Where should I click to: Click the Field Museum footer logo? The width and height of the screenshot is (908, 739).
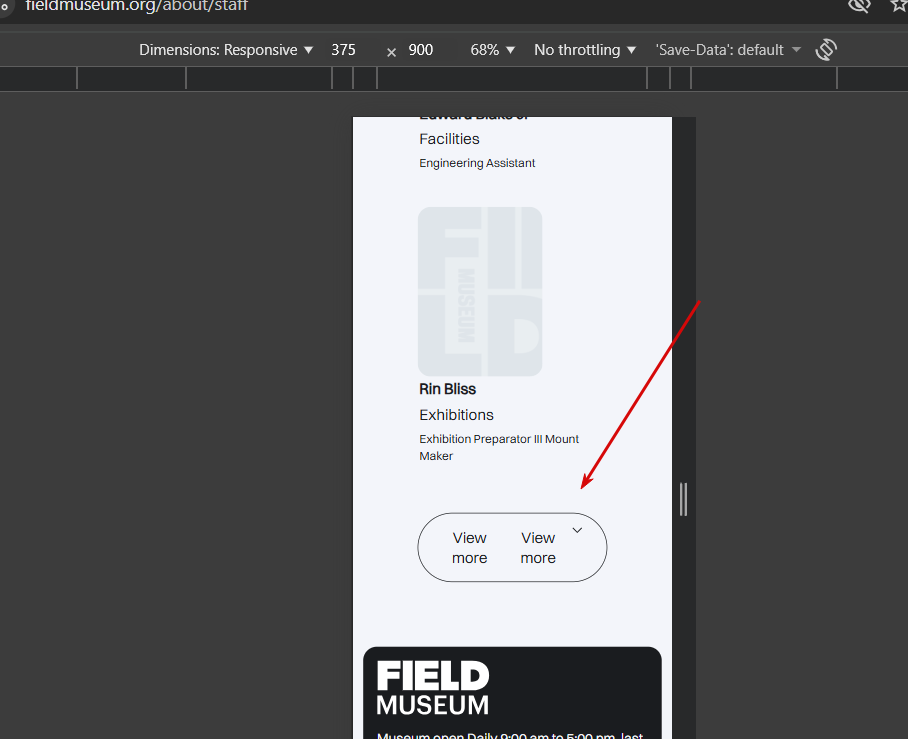(x=433, y=687)
